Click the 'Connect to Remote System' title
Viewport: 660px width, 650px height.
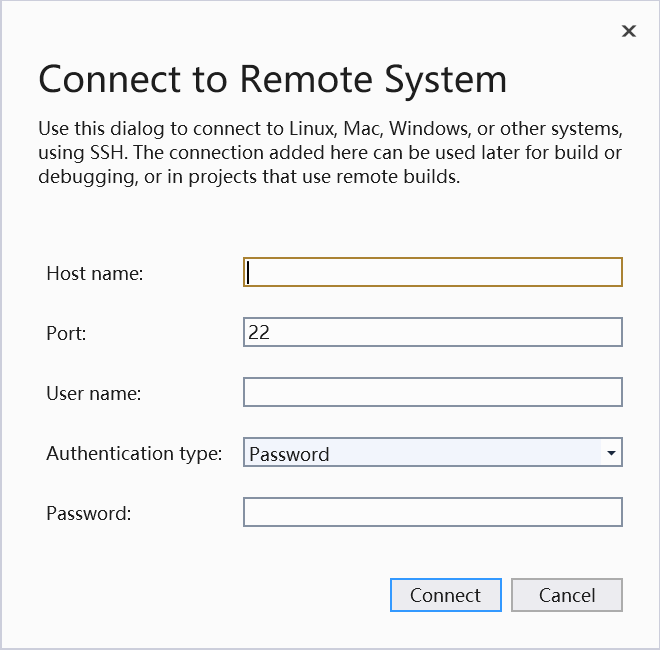(x=272, y=80)
